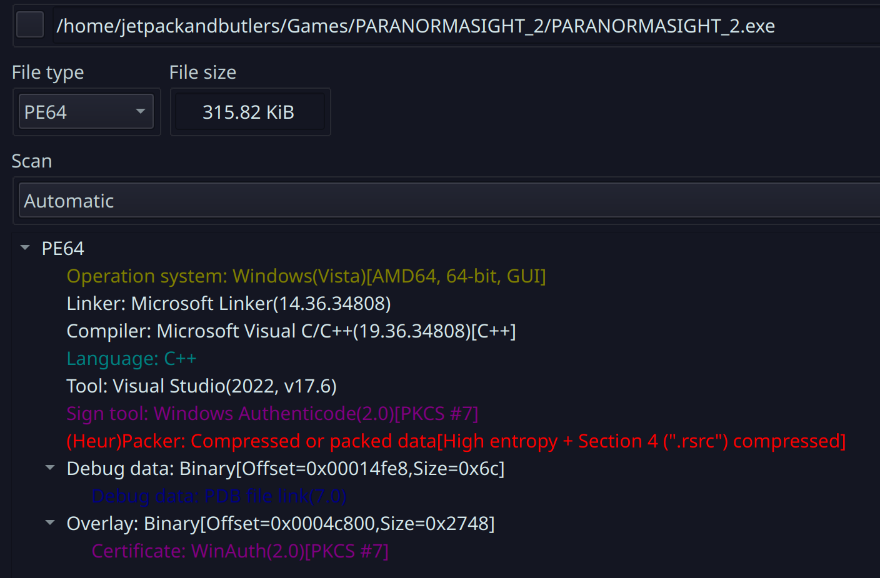Select Overlay Binary offset entry
Image resolution: width=880 pixels, height=578 pixels.
pos(280,523)
